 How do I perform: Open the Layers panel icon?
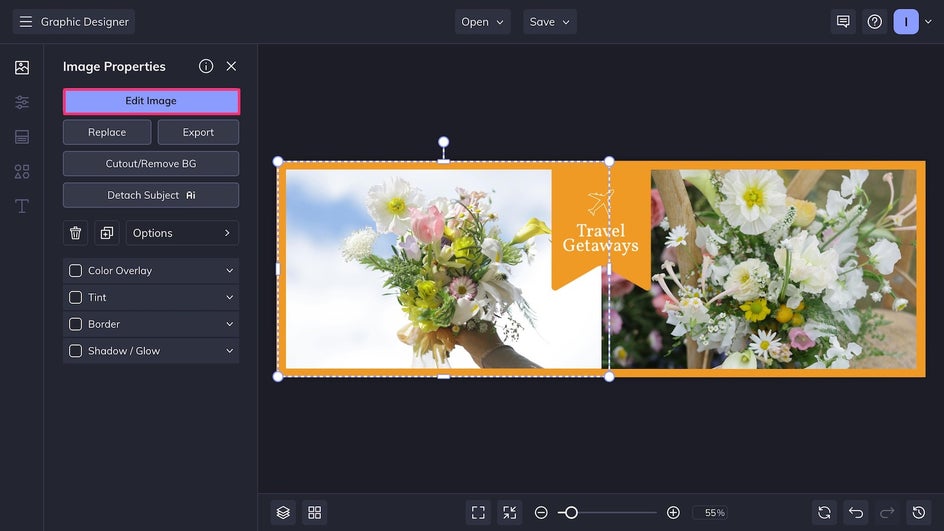(x=283, y=512)
